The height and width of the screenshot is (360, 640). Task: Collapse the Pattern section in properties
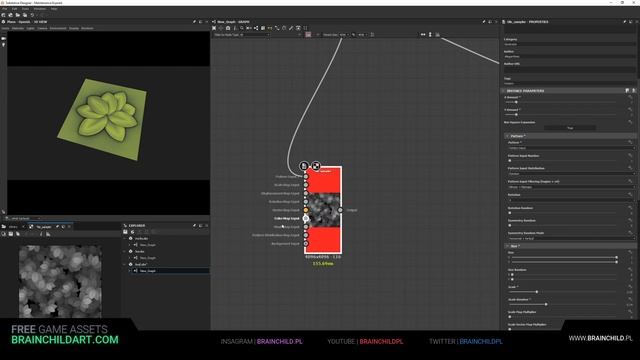click(x=507, y=136)
